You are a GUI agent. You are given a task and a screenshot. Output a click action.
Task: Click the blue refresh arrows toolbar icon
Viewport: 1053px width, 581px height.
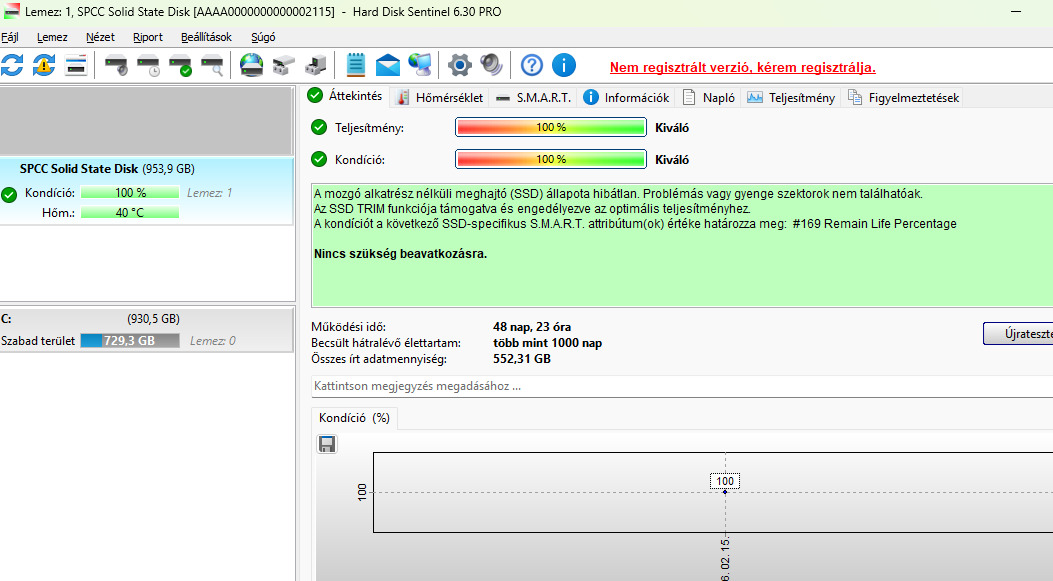tap(12, 65)
